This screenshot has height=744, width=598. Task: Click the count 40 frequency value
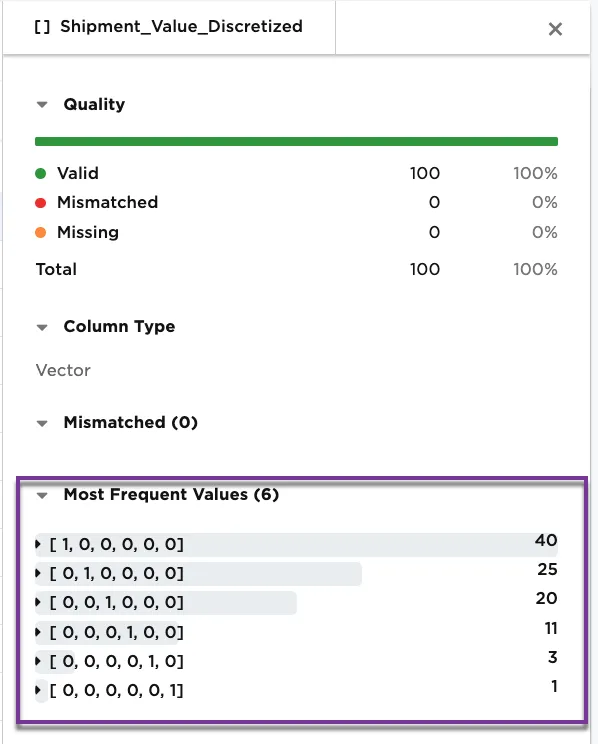[546, 540]
